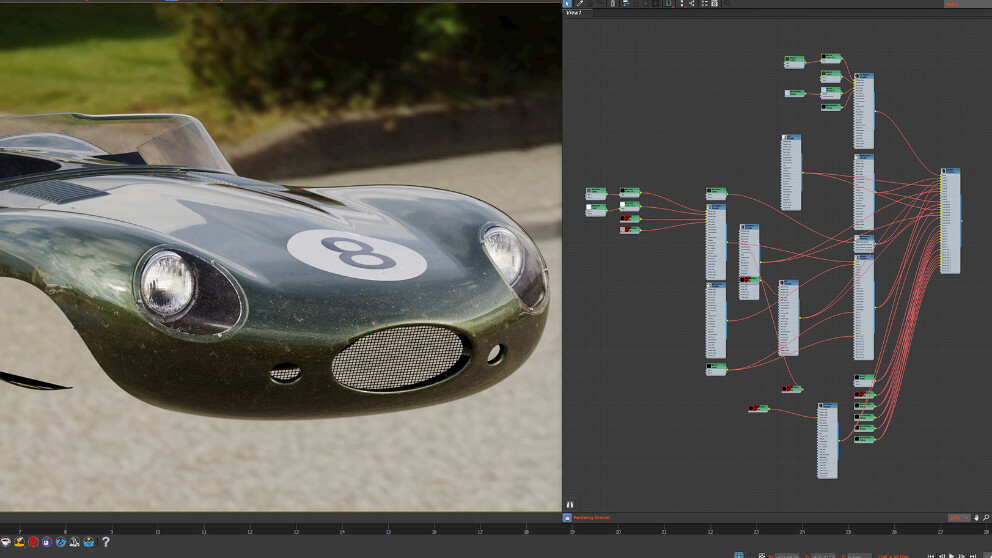The width and height of the screenshot is (992, 558).
Task: Click the eyedropper Pick Material tool
Action: point(582,4)
